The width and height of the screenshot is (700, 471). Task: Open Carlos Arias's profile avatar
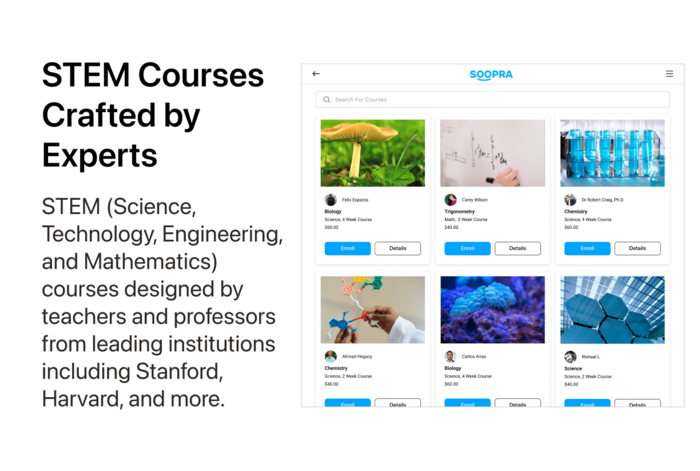click(x=450, y=356)
